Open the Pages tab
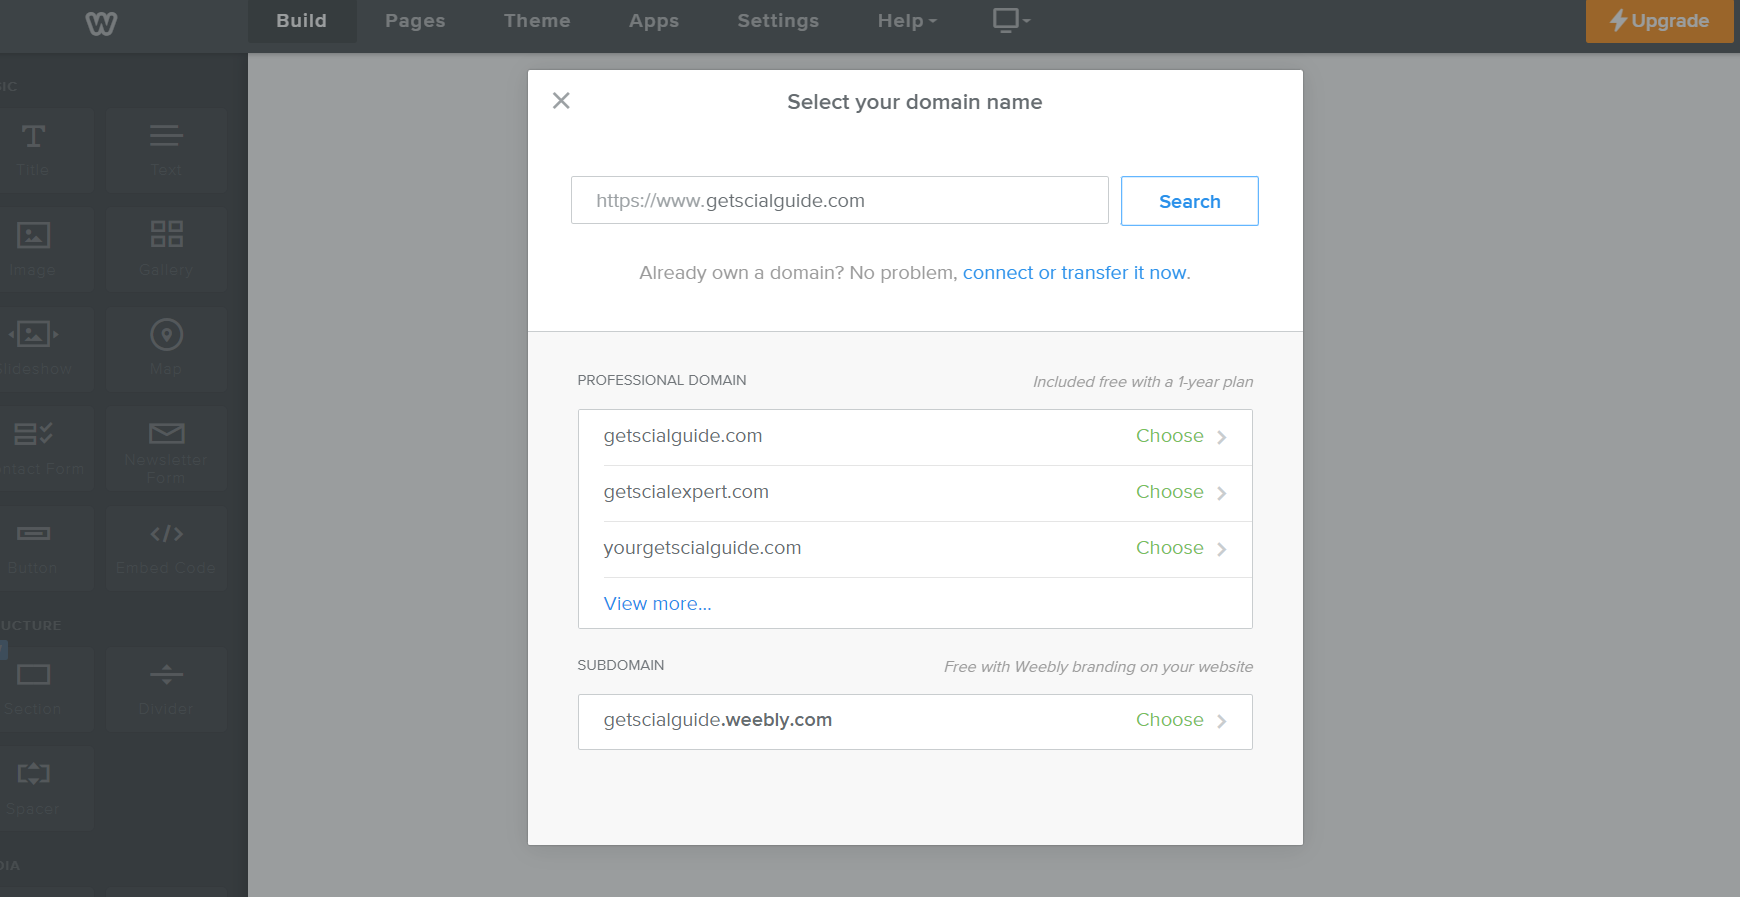The image size is (1740, 897). [x=415, y=21]
